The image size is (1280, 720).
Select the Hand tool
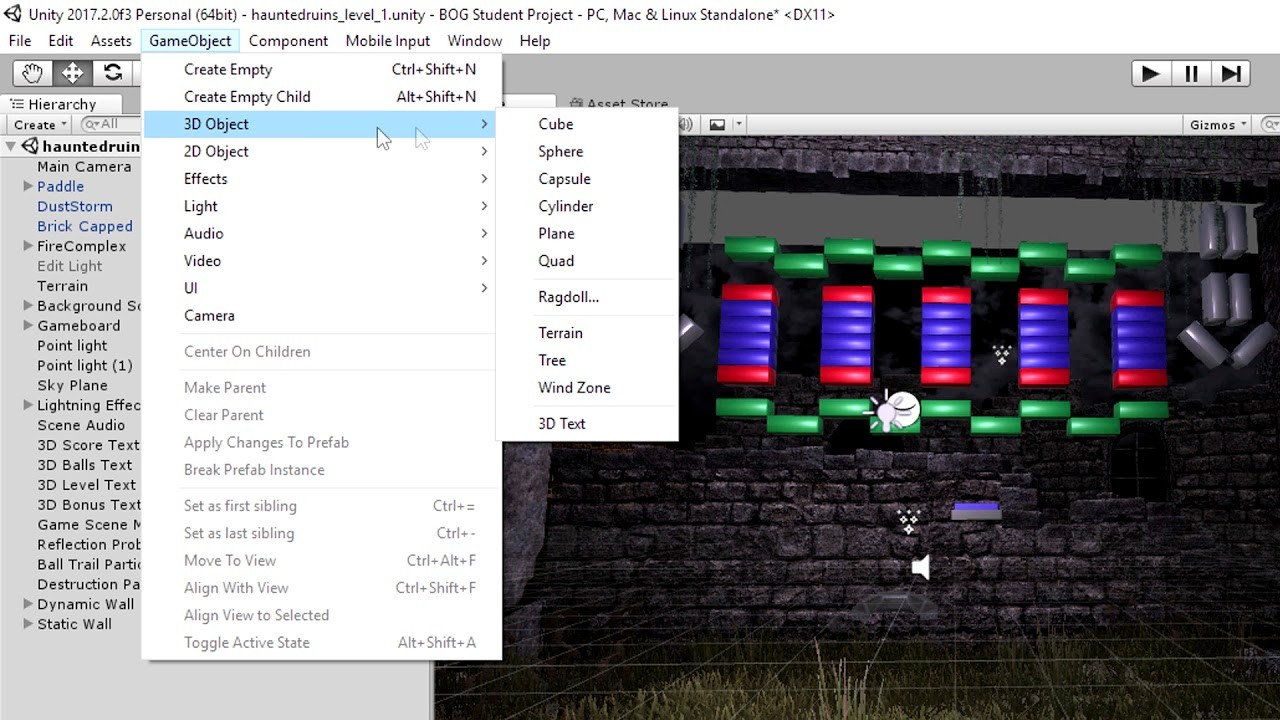tap(33, 73)
